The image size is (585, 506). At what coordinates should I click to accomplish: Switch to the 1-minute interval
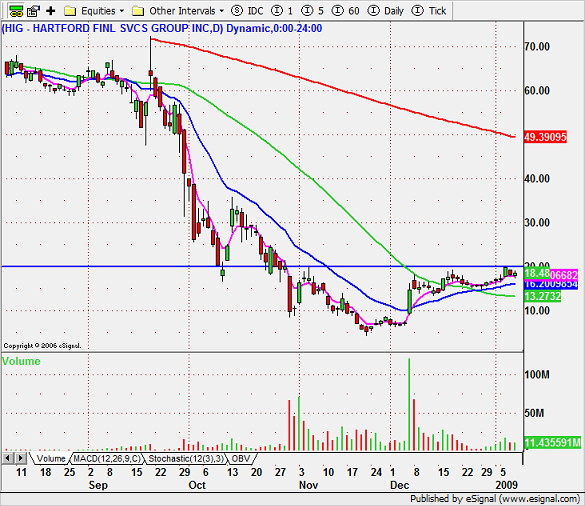point(282,11)
